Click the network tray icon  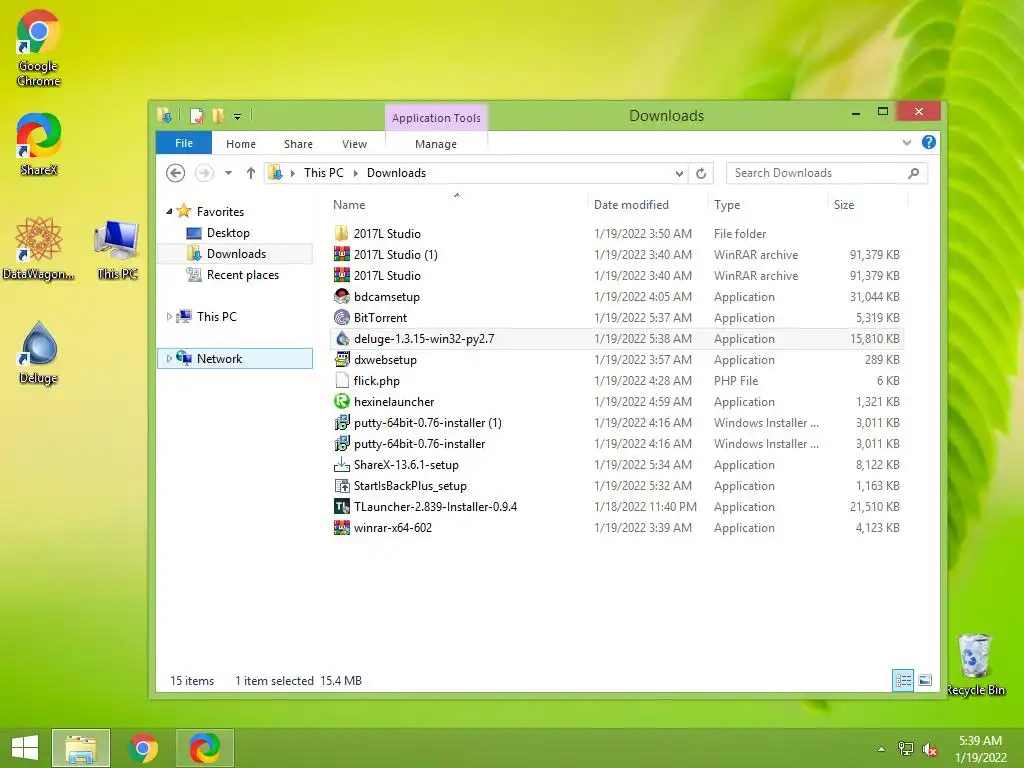pos(905,749)
